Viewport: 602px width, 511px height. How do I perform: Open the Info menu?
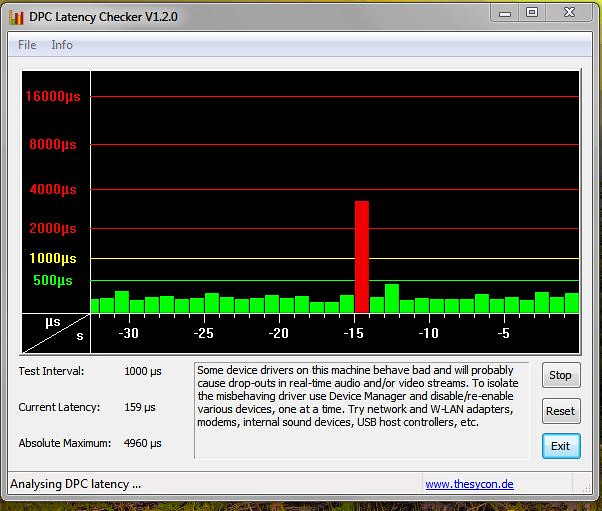pyautogui.click(x=62, y=45)
